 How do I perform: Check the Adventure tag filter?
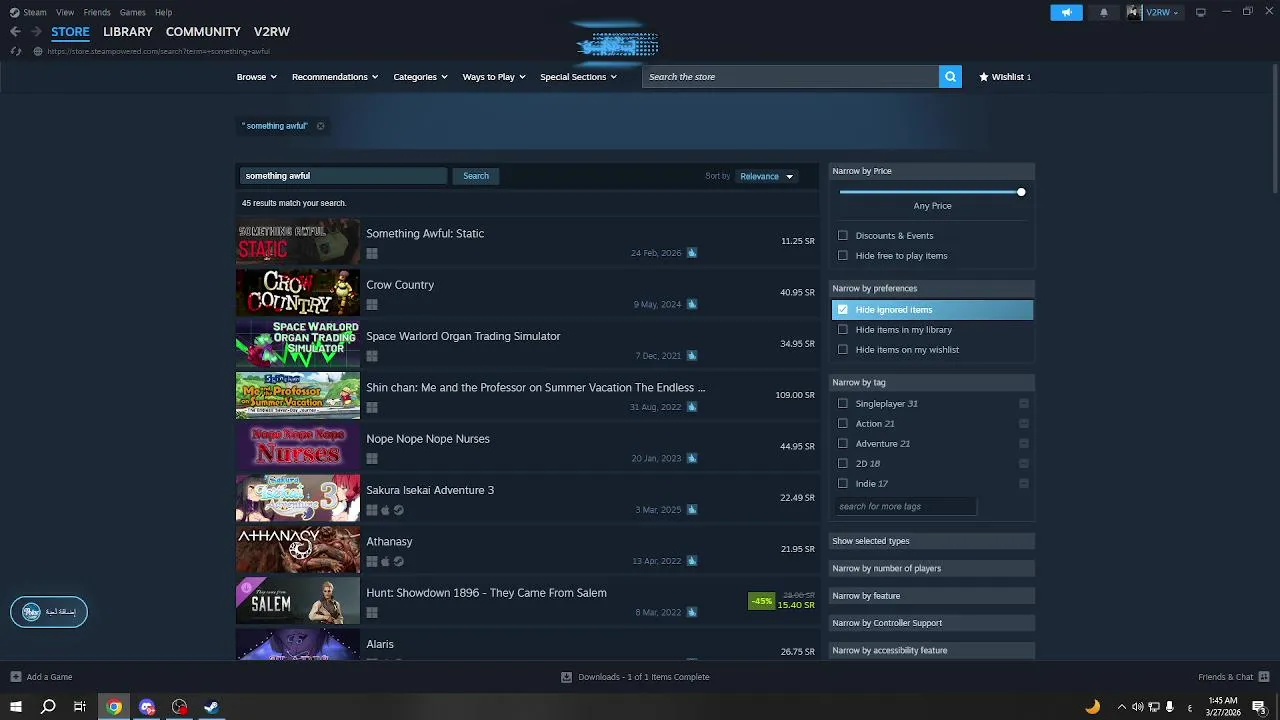pos(843,444)
